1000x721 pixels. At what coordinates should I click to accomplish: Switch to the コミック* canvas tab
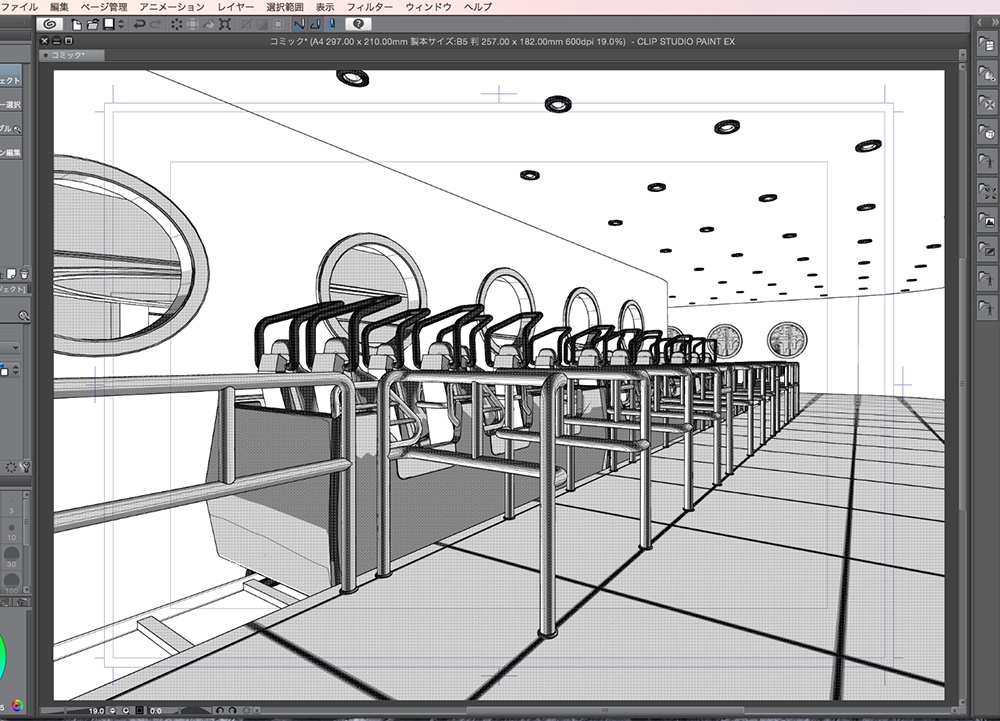(x=71, y=55)
